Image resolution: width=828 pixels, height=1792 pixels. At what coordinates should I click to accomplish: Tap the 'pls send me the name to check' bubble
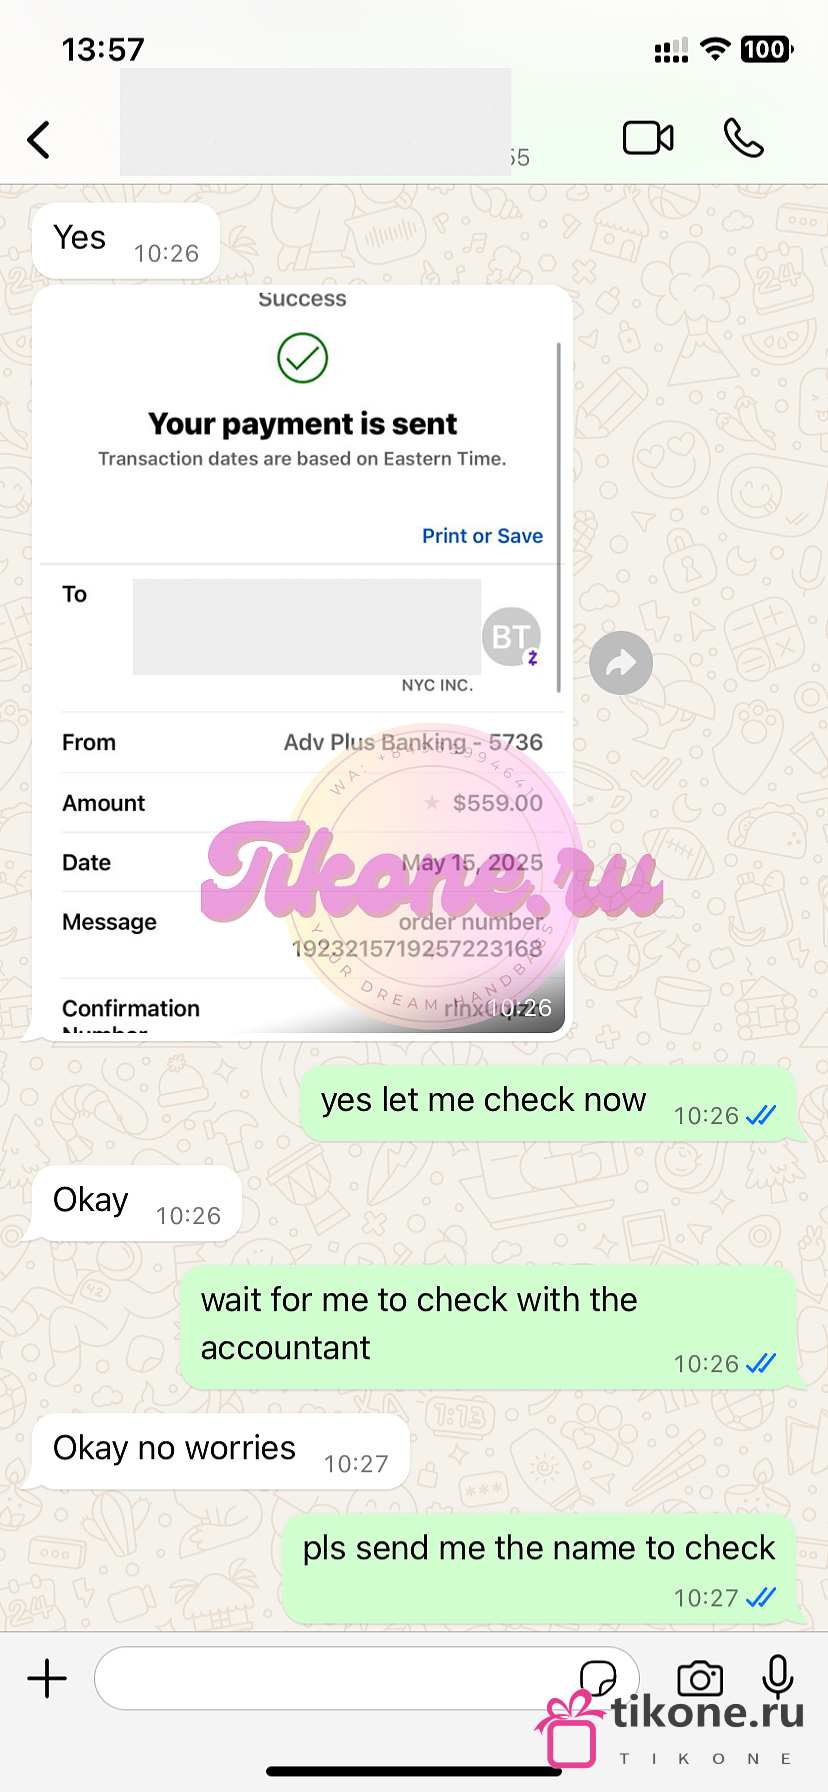(x=540, y=1569)
